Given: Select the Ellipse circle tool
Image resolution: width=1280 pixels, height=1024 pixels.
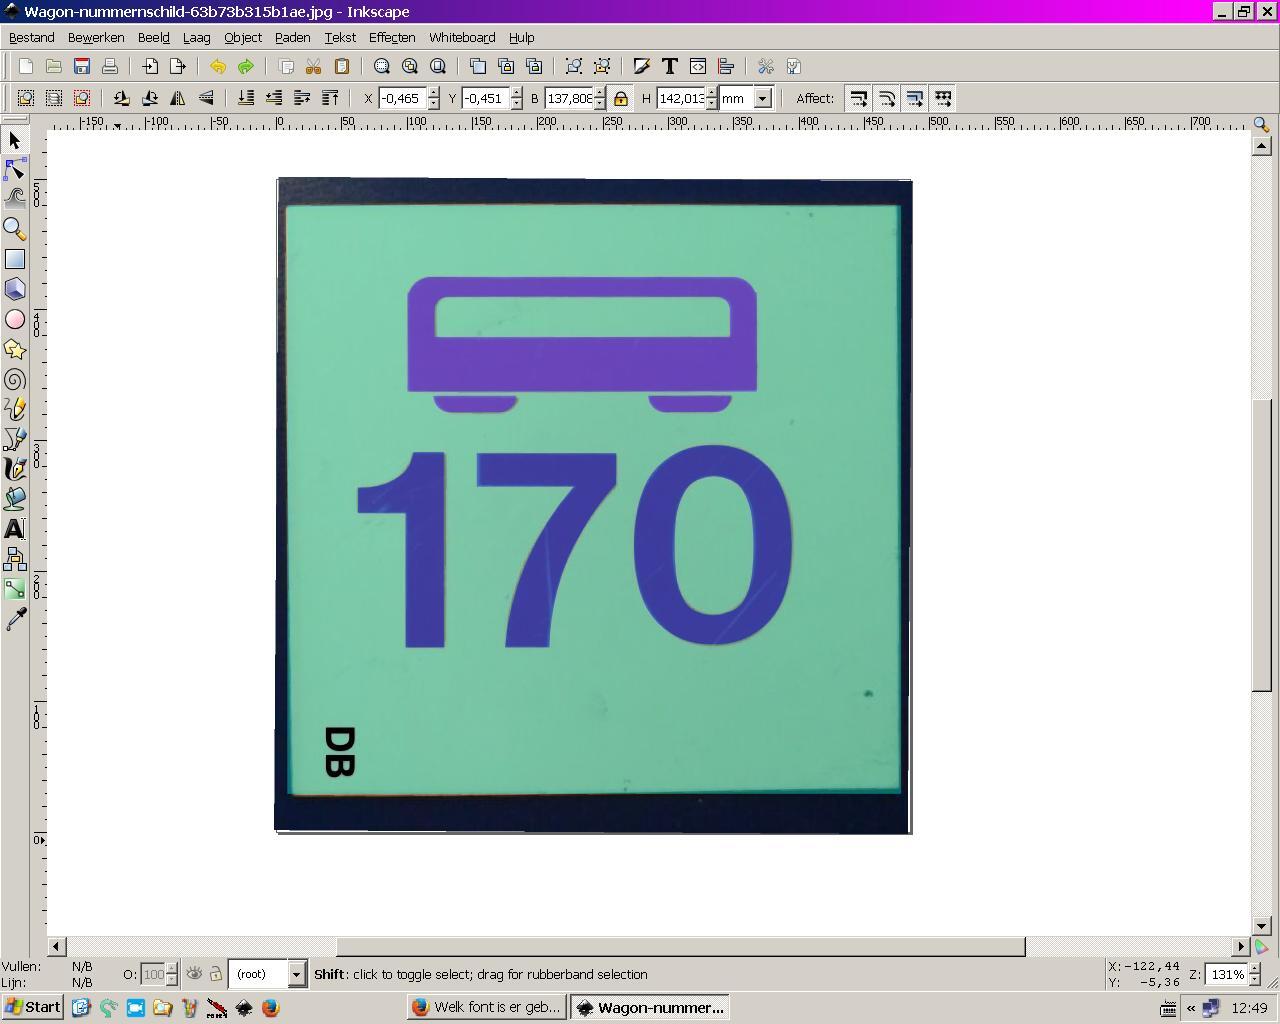Looking at the screenshot, I should [x=15, y=319].
